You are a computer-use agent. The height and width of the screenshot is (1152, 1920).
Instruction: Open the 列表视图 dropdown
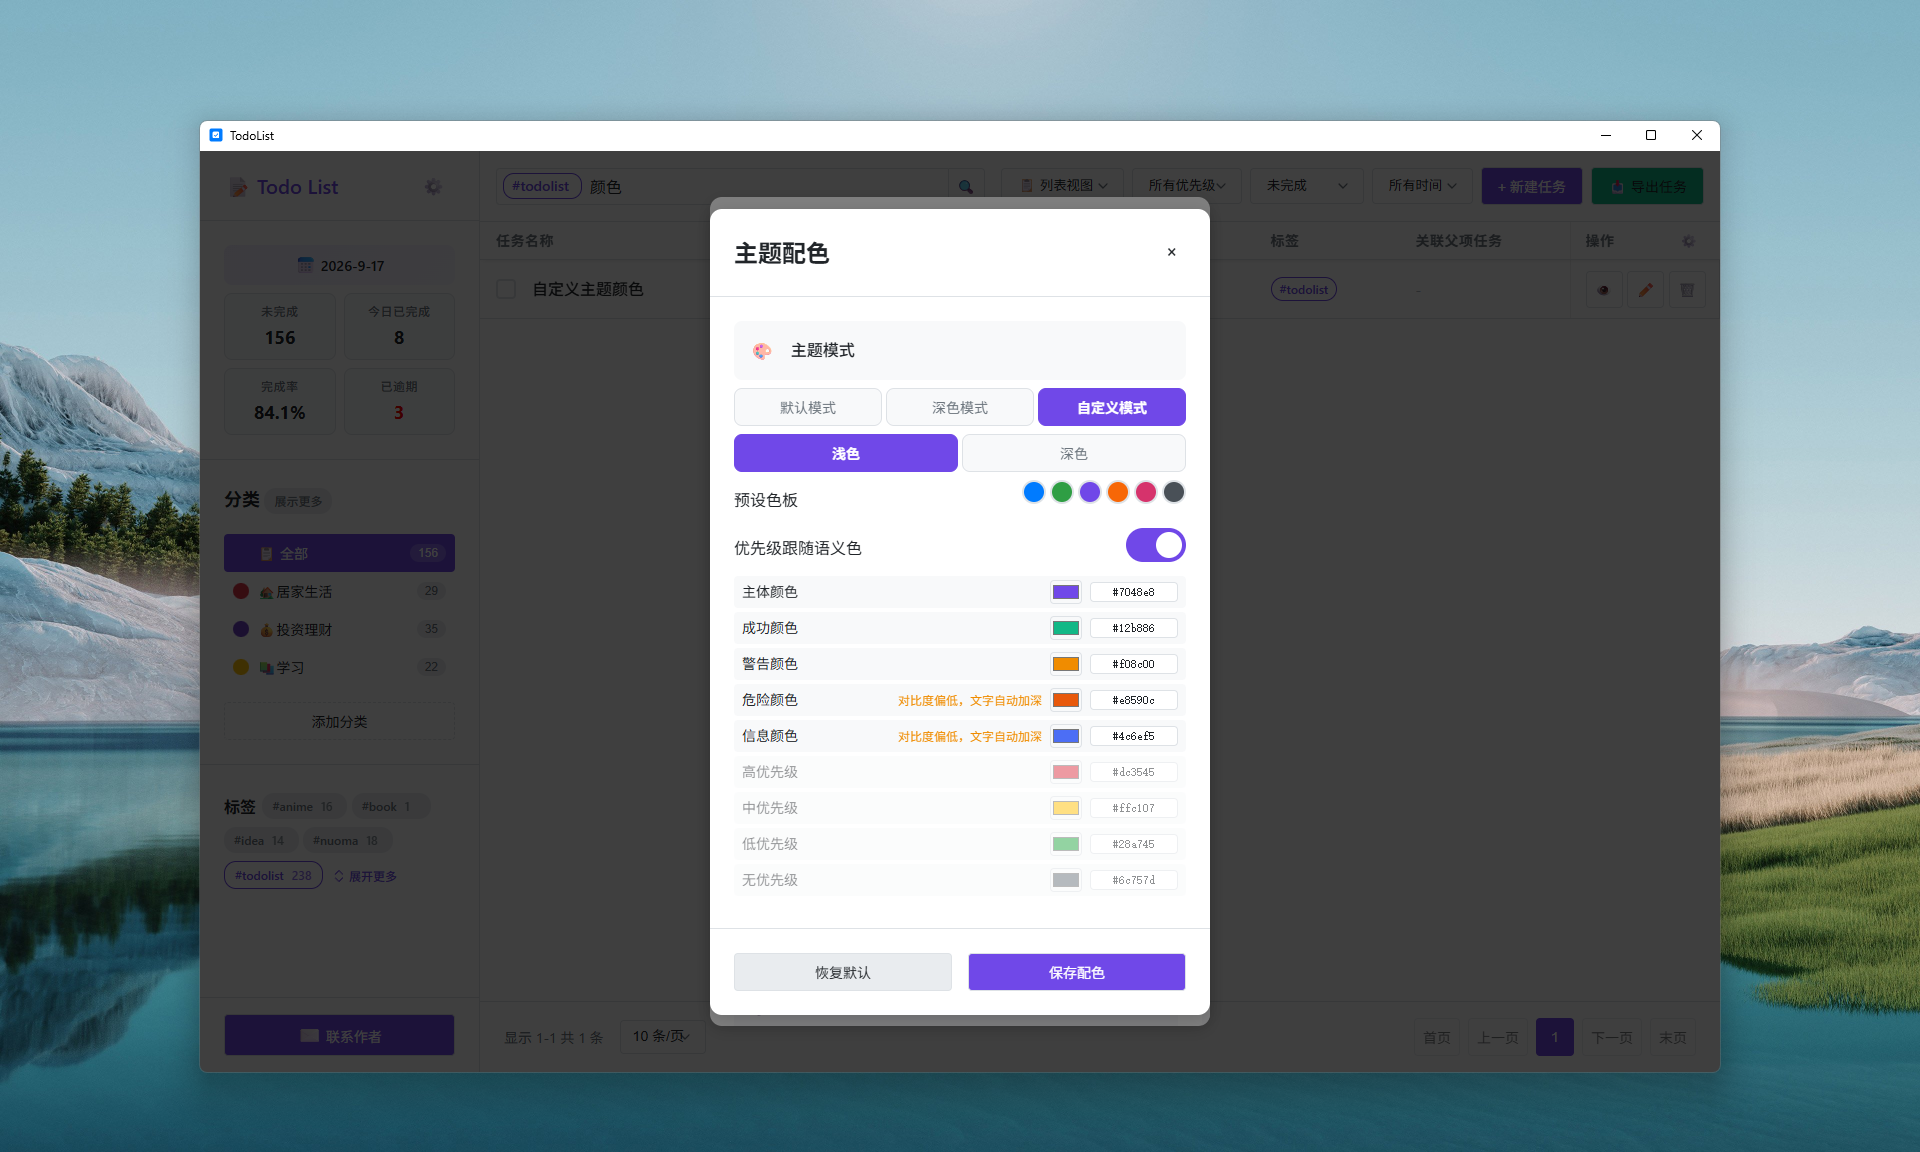point(1064,186)
